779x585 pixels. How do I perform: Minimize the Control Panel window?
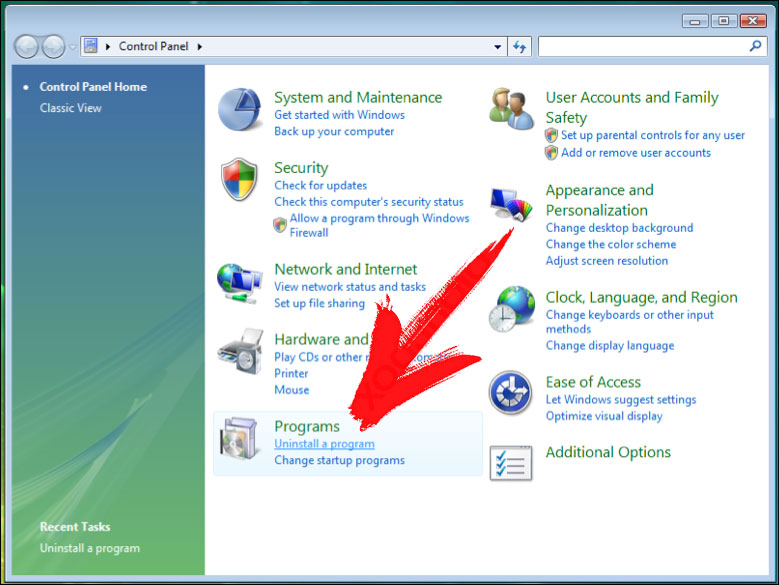point(696,21)
